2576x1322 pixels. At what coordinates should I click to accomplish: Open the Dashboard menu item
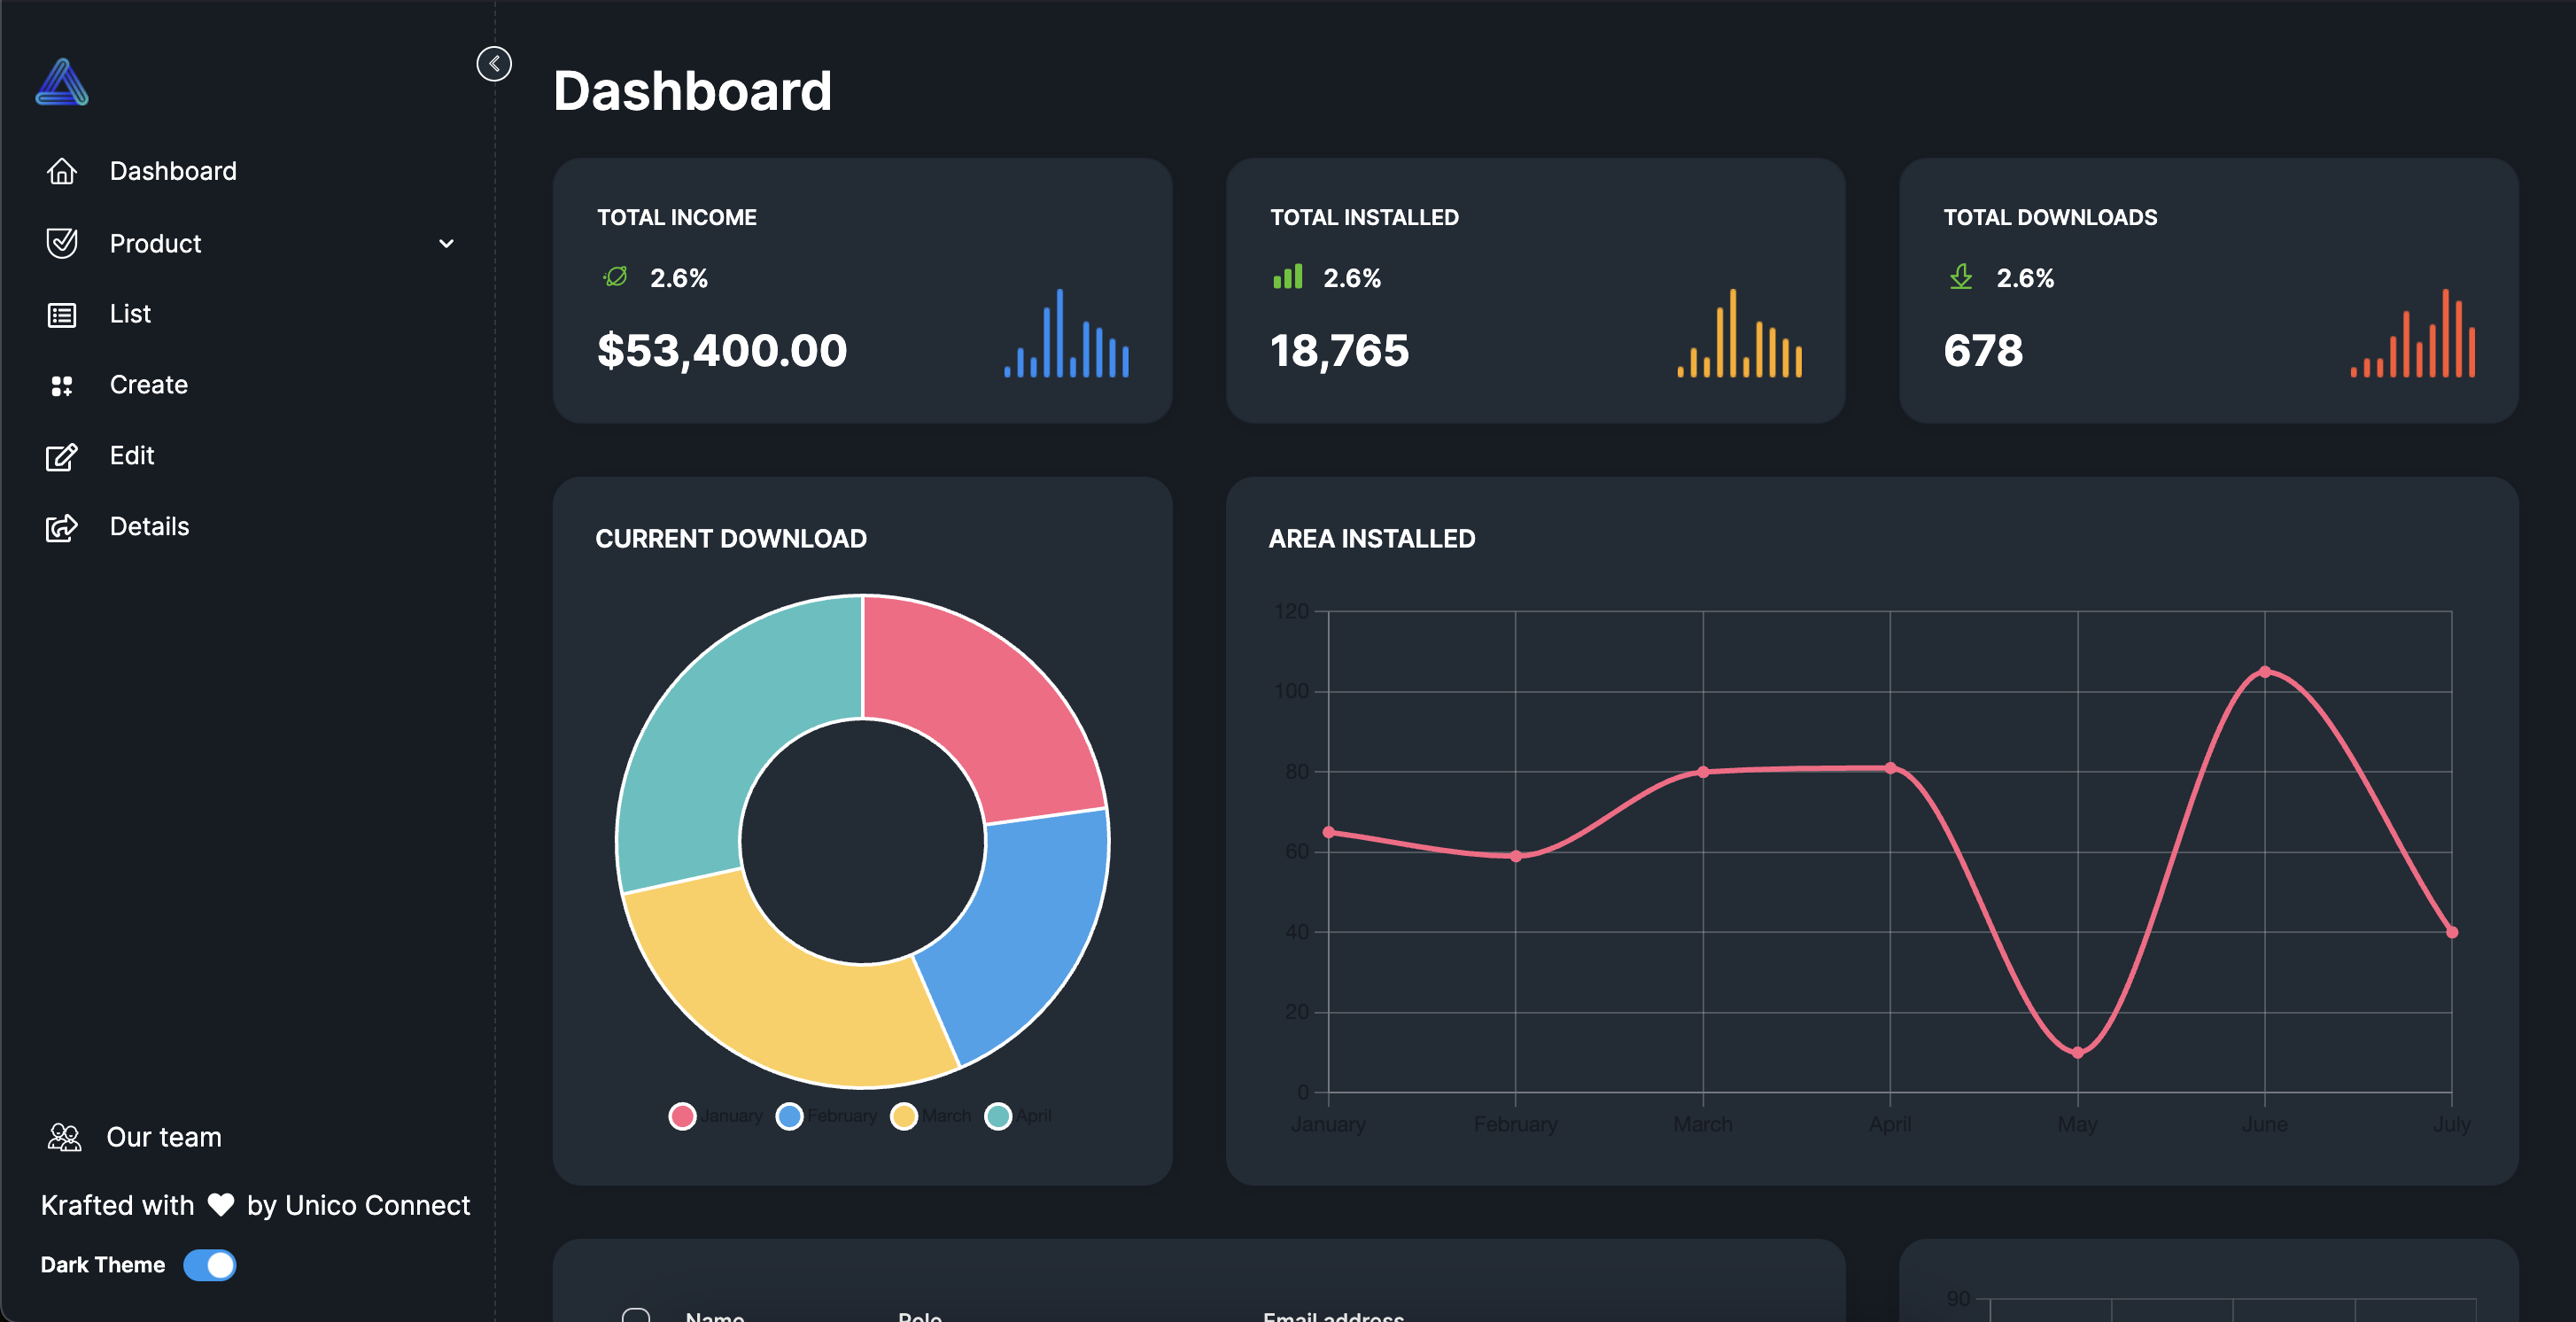point(172,171)
